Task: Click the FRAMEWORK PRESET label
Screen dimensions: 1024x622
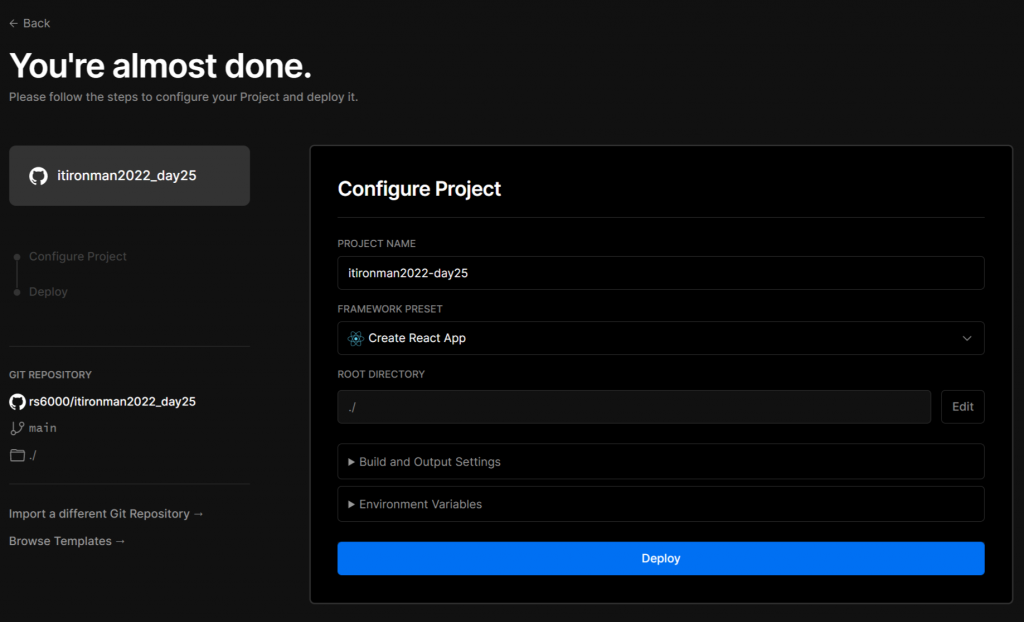Action: coord(390,309)
